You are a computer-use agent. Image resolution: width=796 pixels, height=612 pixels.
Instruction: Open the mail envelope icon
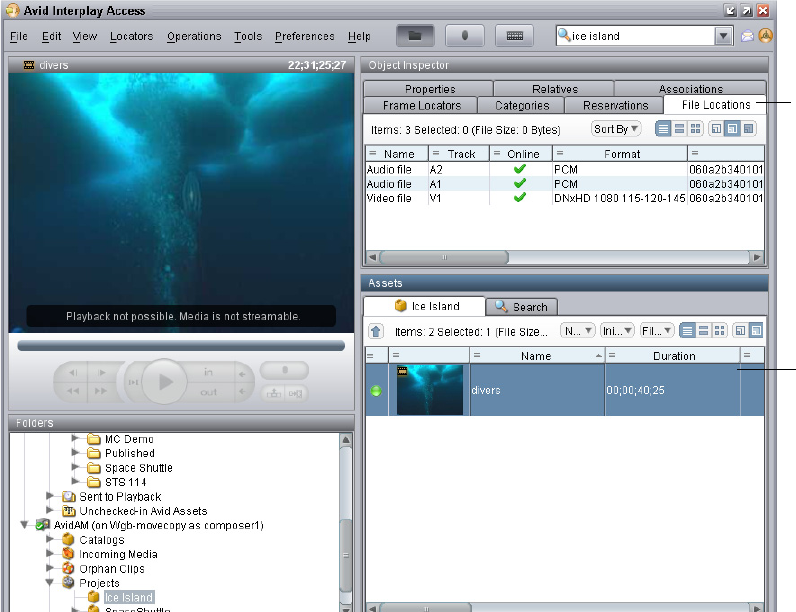coord(747,36)
